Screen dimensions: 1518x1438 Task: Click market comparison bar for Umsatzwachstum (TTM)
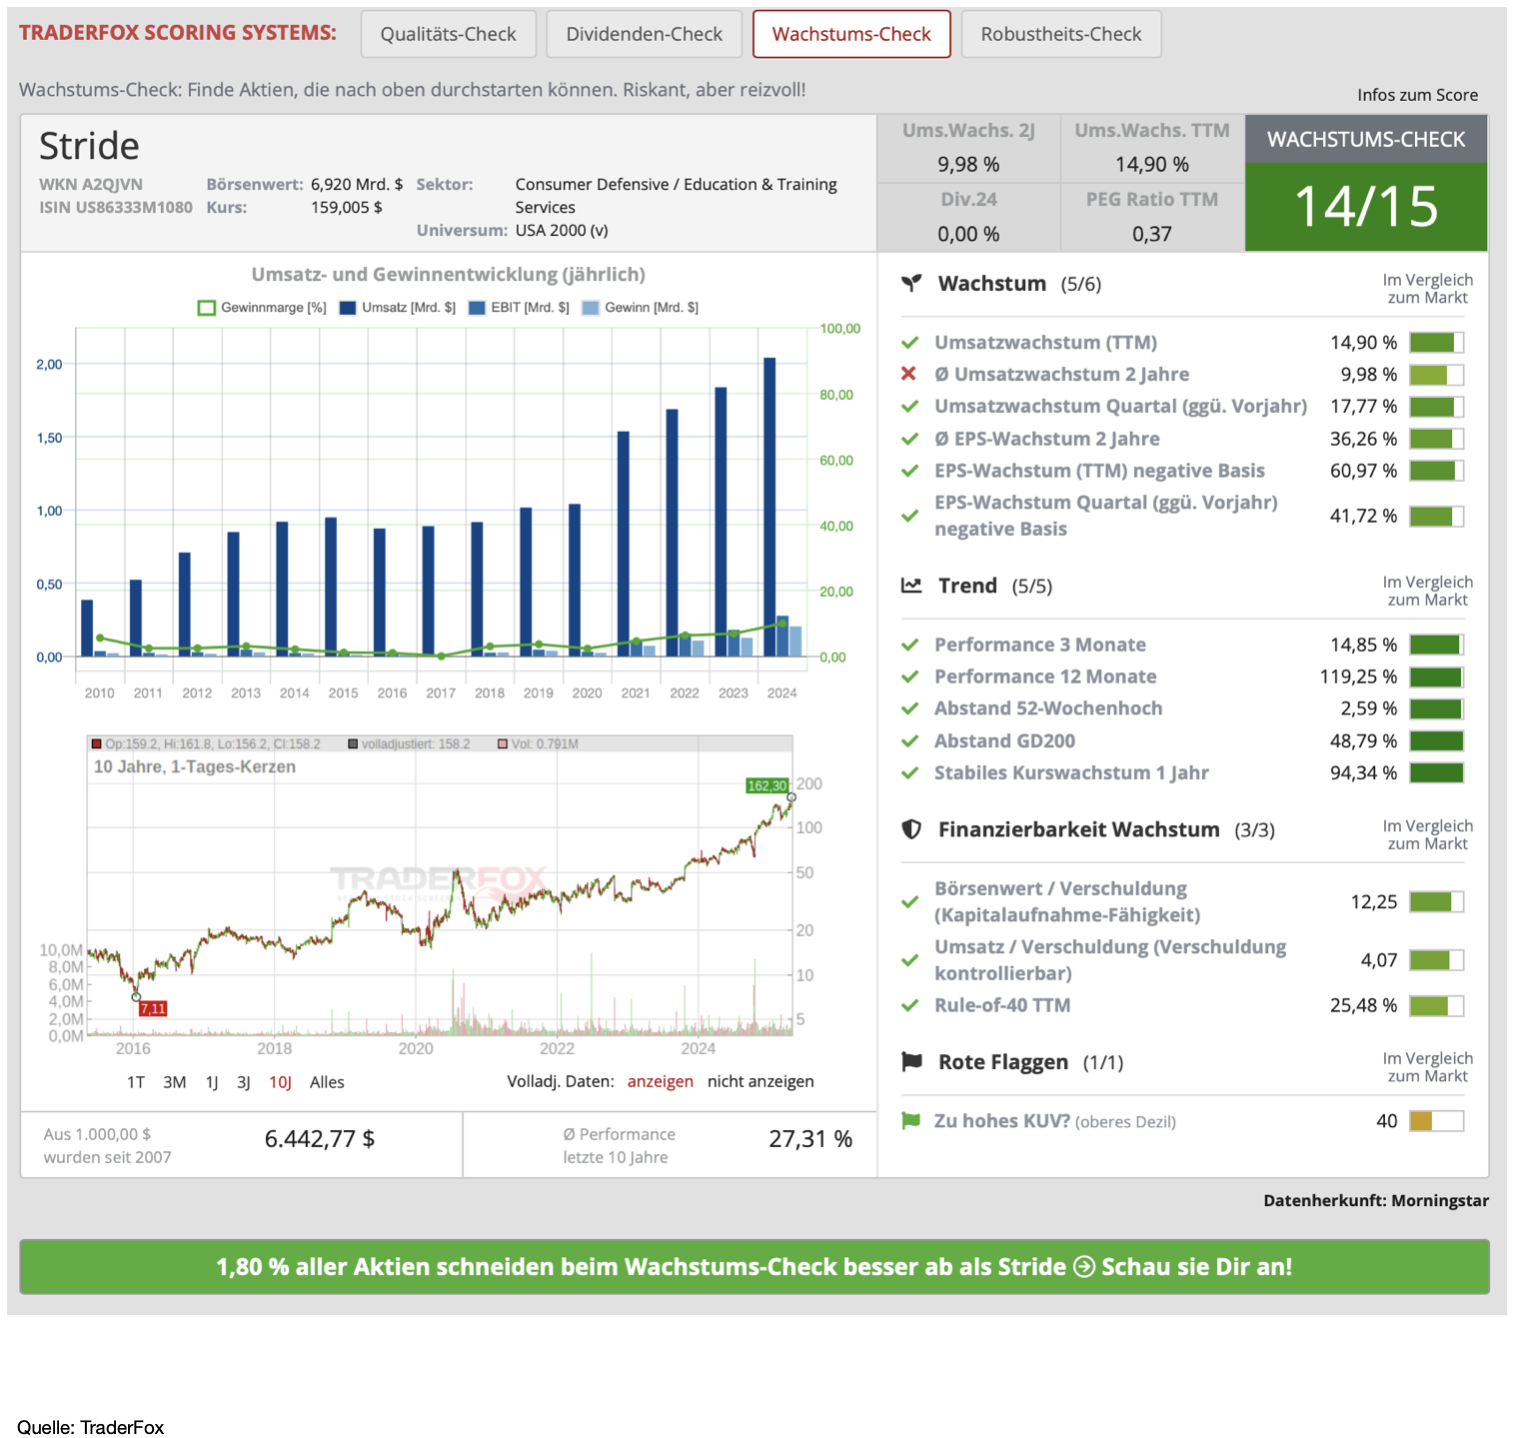[1436, 343]
